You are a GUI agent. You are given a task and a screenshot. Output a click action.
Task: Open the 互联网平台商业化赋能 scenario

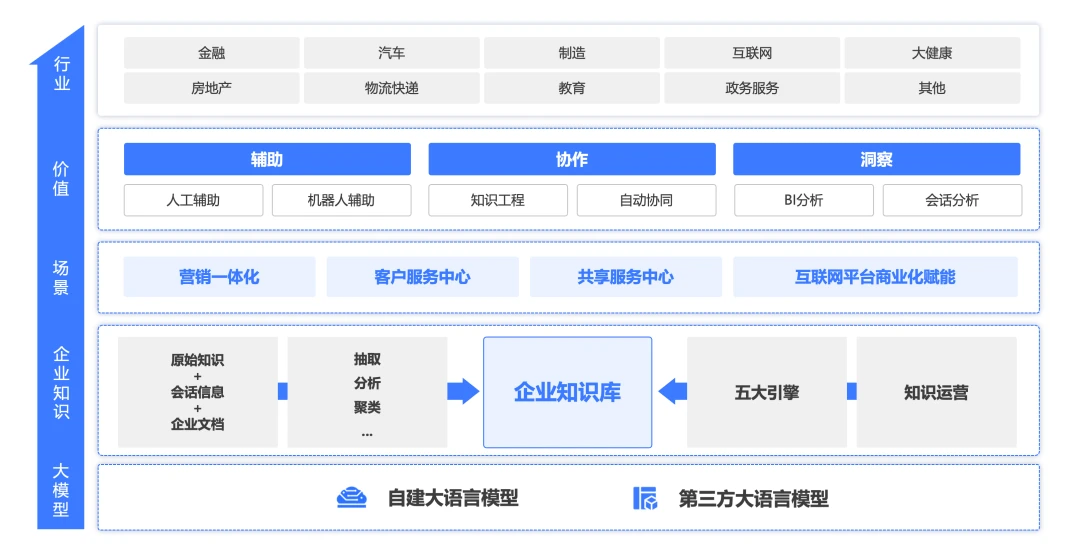(x=875, y=277)
